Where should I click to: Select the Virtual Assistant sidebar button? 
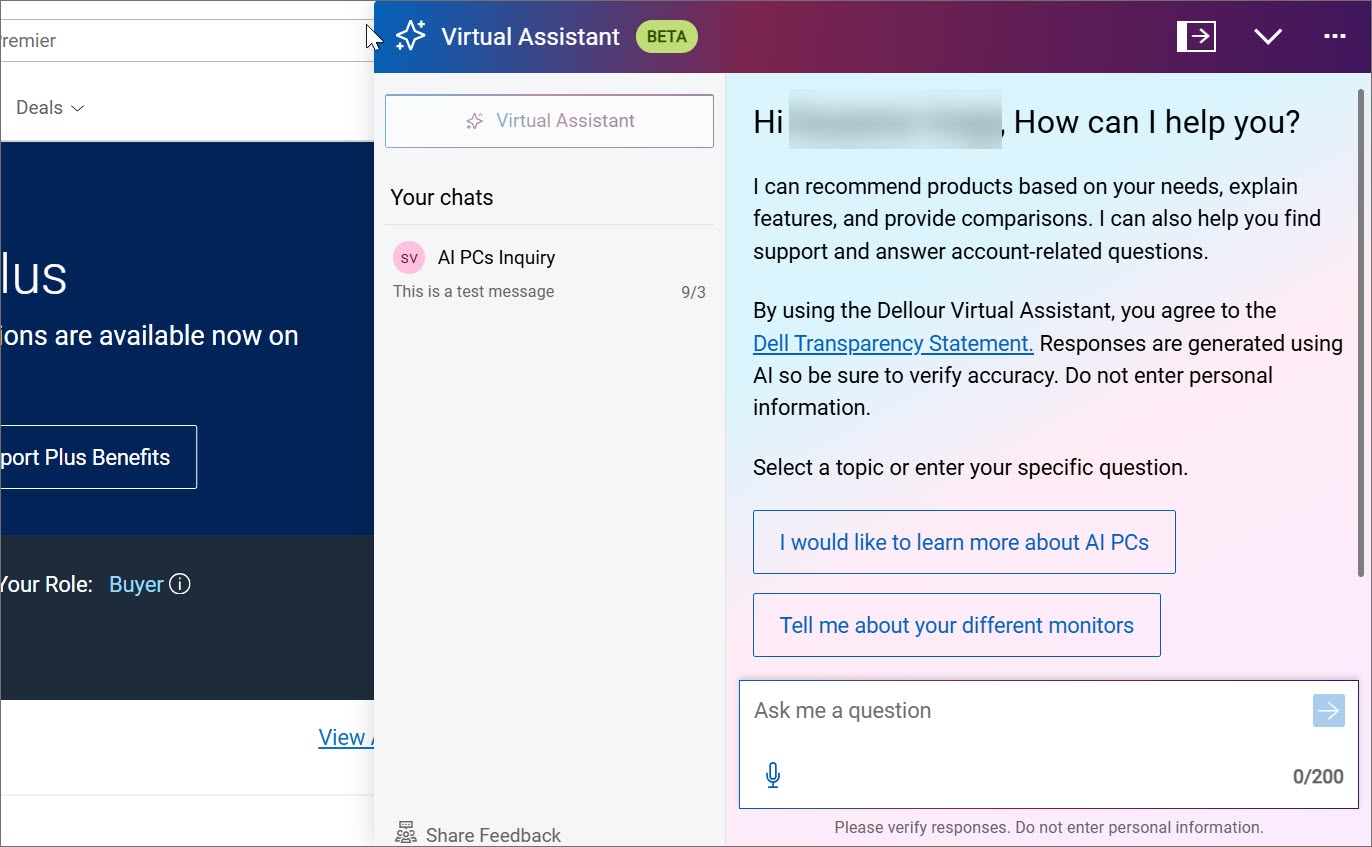coord(549,120)
